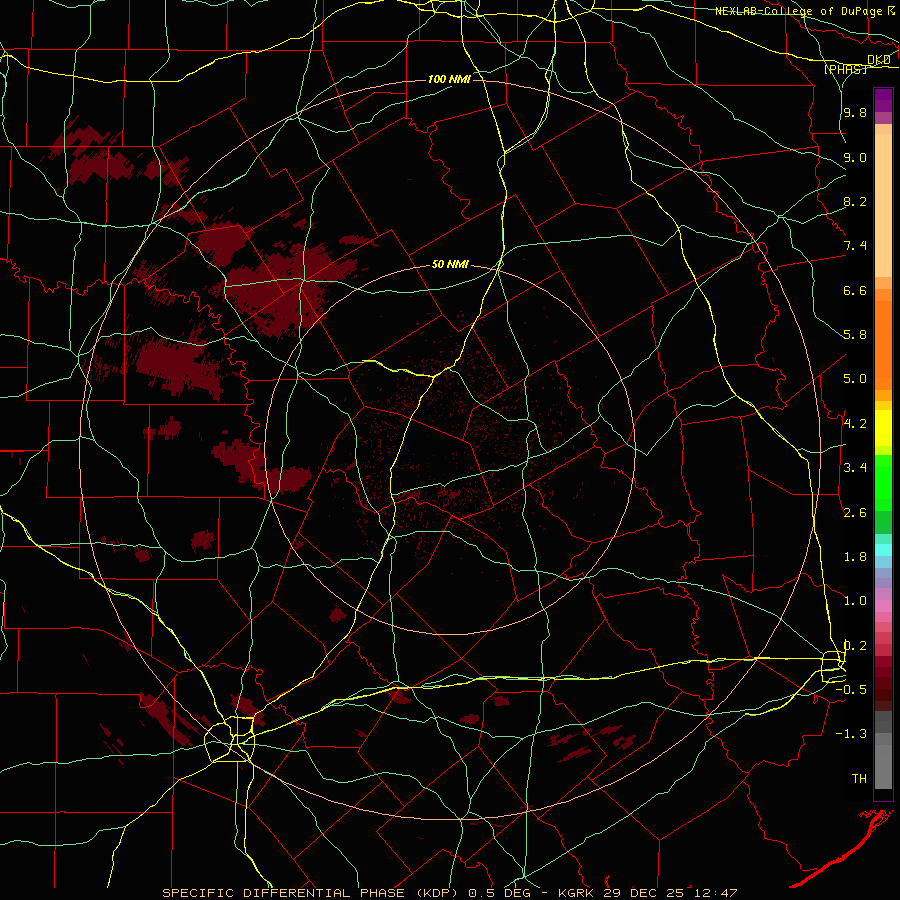Click the (KDP) abbreviation in caption

(435, 893)
